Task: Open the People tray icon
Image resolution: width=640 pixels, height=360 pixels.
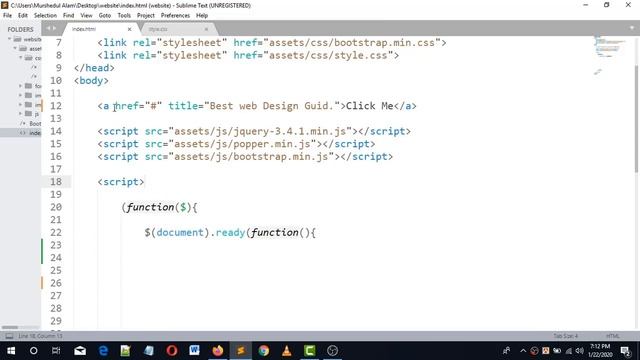Action: (x=507, y=351)
